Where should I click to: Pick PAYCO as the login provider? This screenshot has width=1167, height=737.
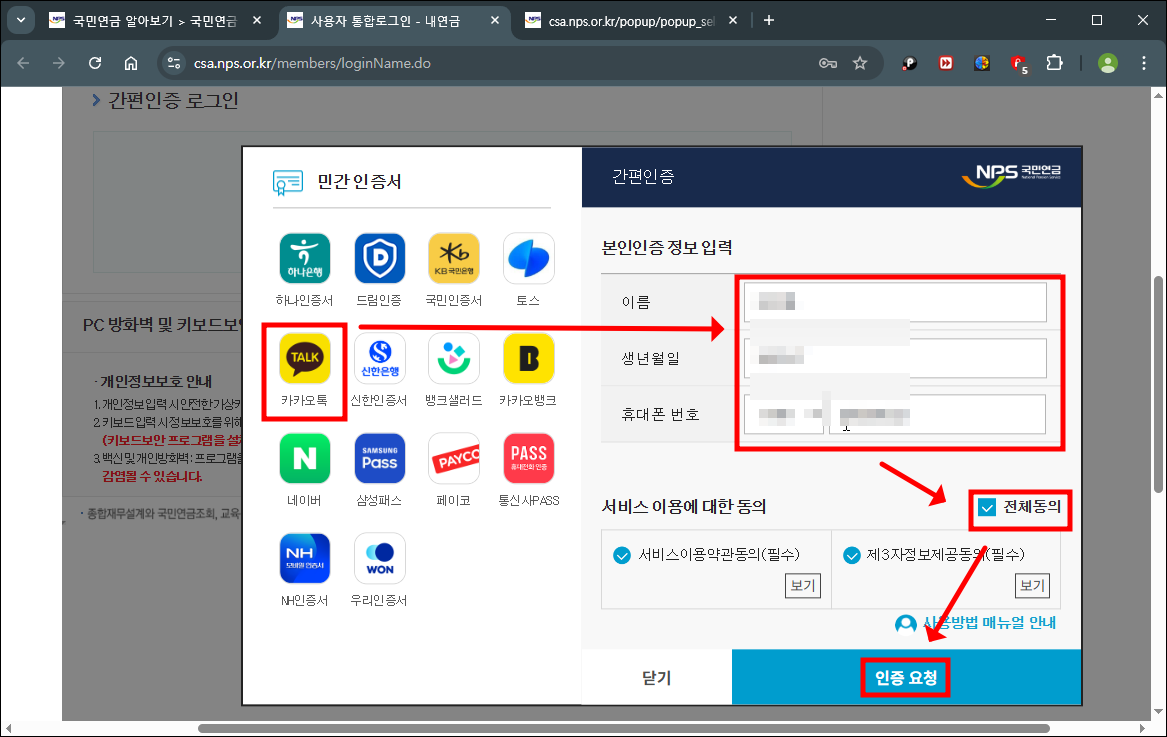coord(453,458)
